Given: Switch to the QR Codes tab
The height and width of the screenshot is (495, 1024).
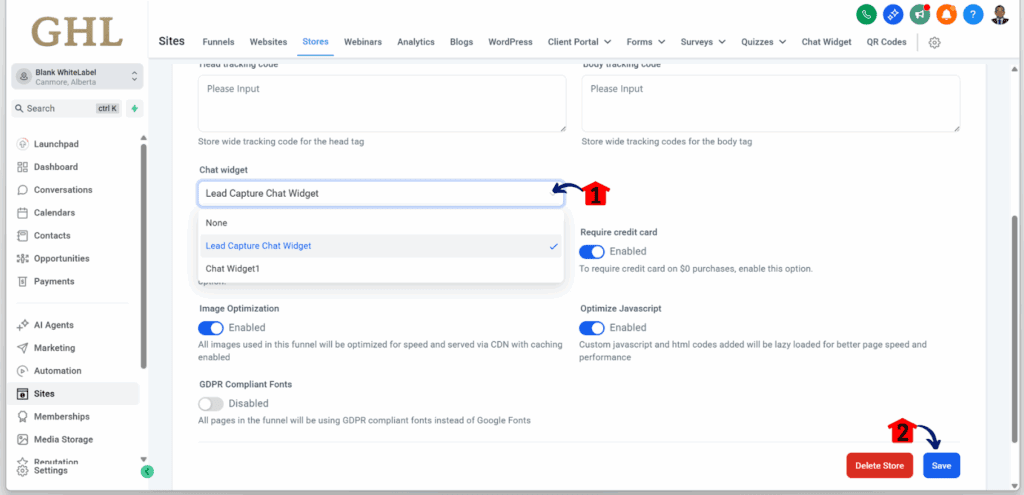Looking at the screenshot, I should pyautogui.click(x=887, y=42).
